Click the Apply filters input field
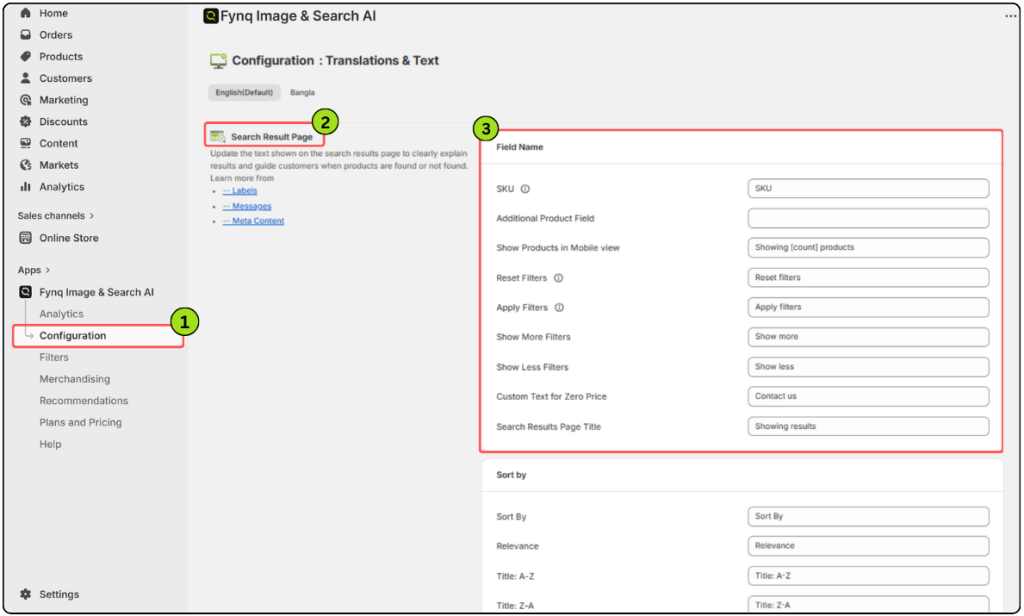1024x616 pixels. coord(868,307)
